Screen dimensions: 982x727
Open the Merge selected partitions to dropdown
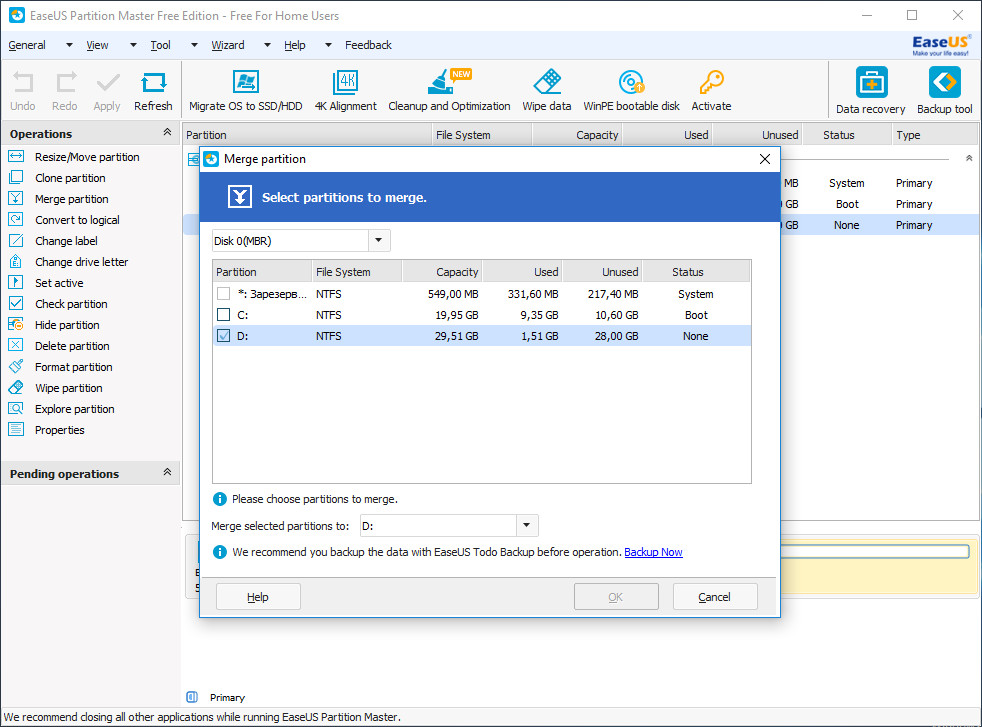[x=527, y=525]
